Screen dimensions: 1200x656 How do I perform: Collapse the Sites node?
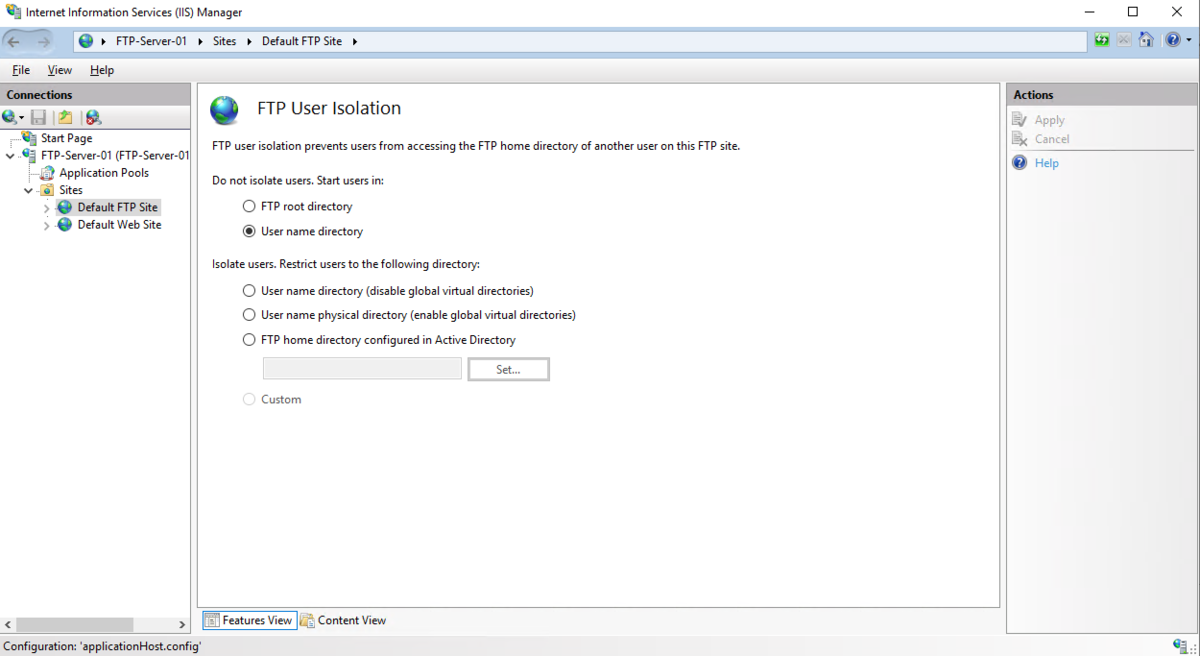pos(28,190)
